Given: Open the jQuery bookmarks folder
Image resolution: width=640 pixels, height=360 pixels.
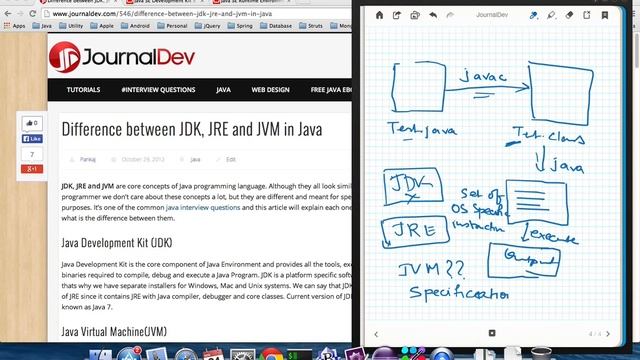Looking at the screenshot, I should [x=208, y=26].
